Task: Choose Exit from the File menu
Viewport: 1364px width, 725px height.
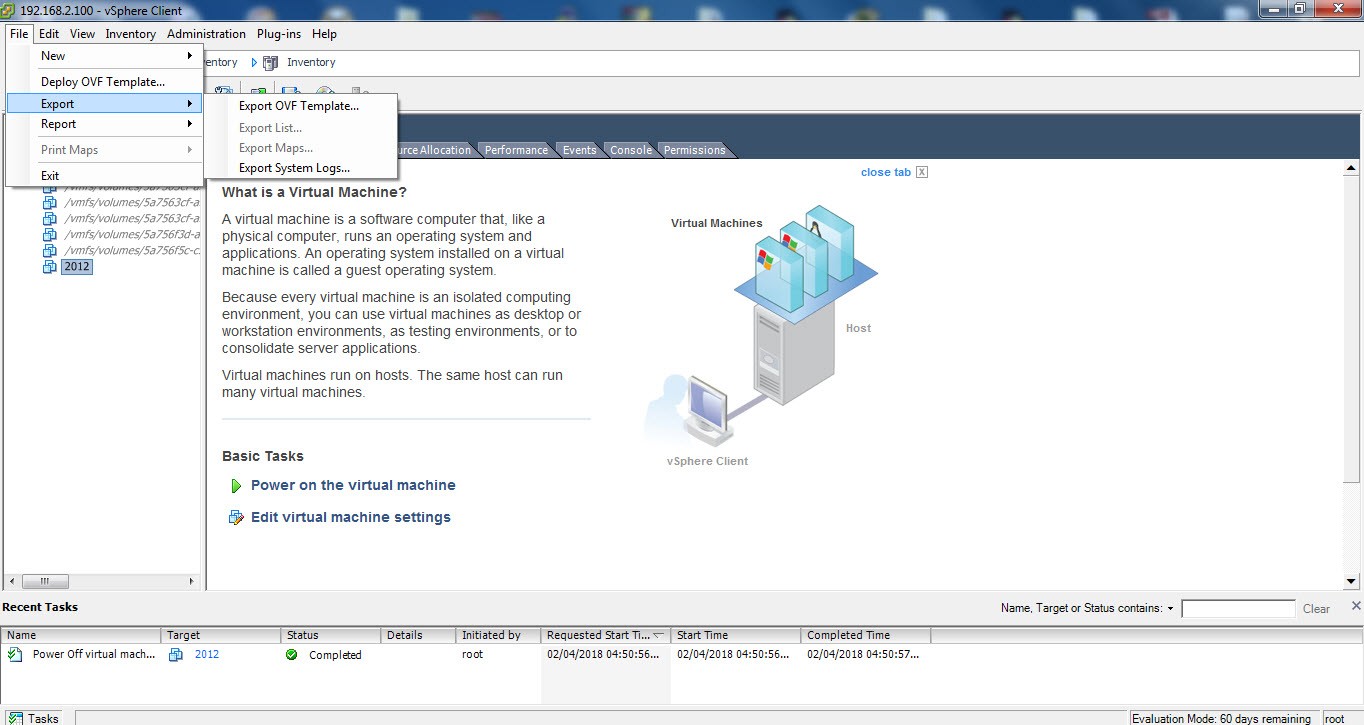Action: [x=104, y=176]
